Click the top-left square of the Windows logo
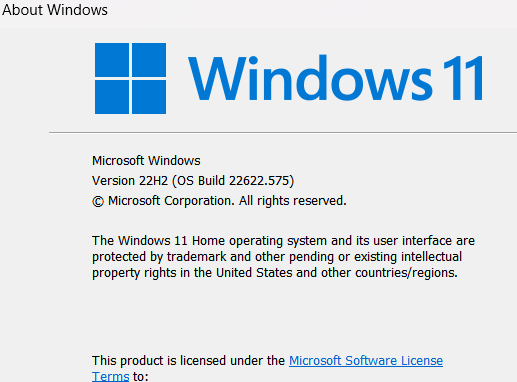The image size is (517, 382). 112,60
